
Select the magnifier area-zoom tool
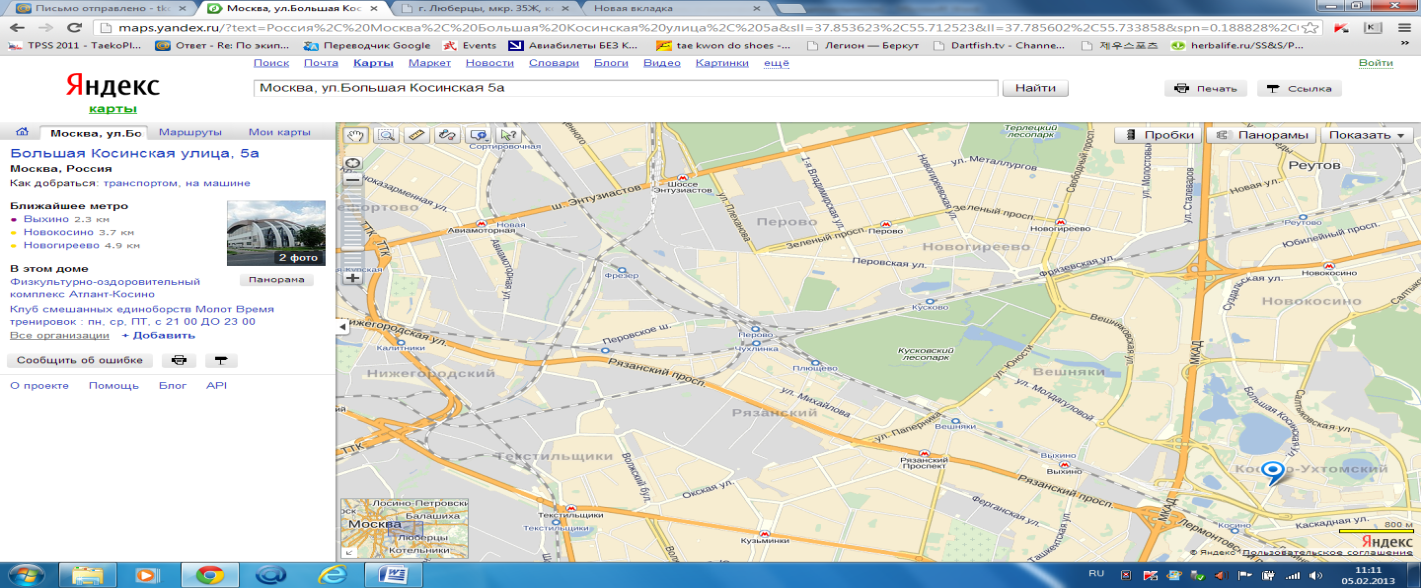[x=386, y=134]
